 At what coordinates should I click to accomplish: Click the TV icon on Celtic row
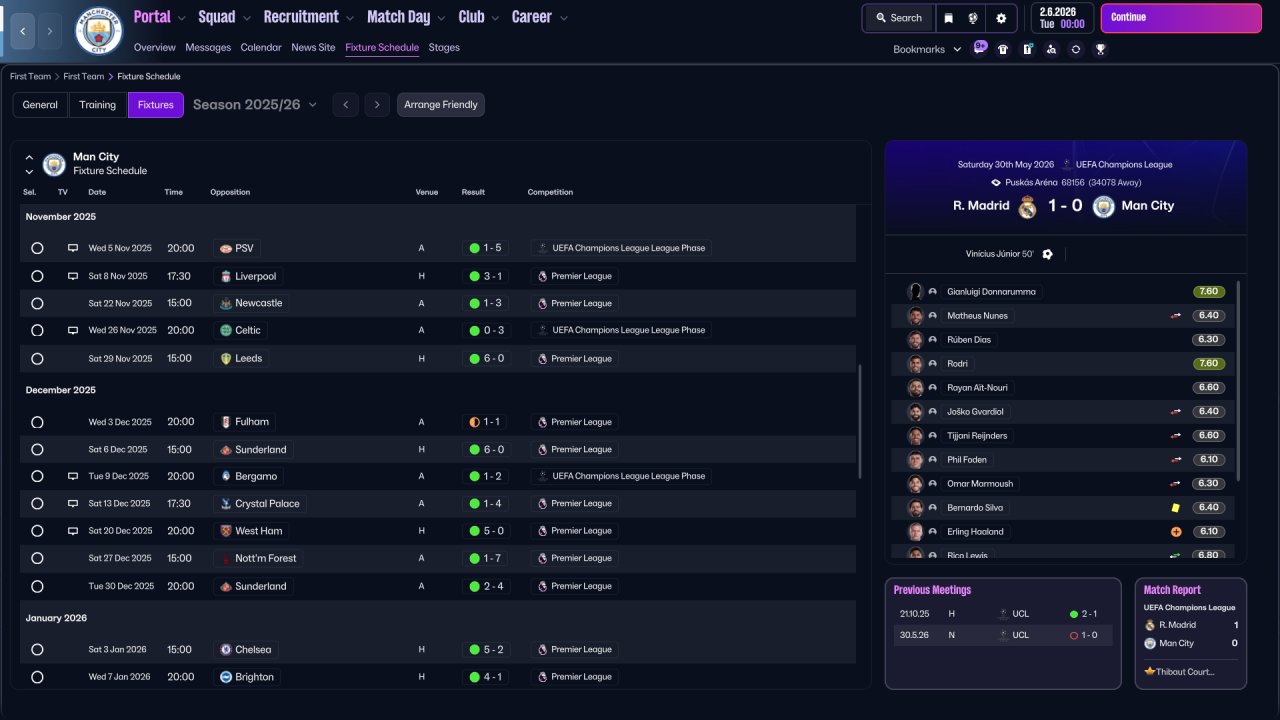[x=72, y=330]
